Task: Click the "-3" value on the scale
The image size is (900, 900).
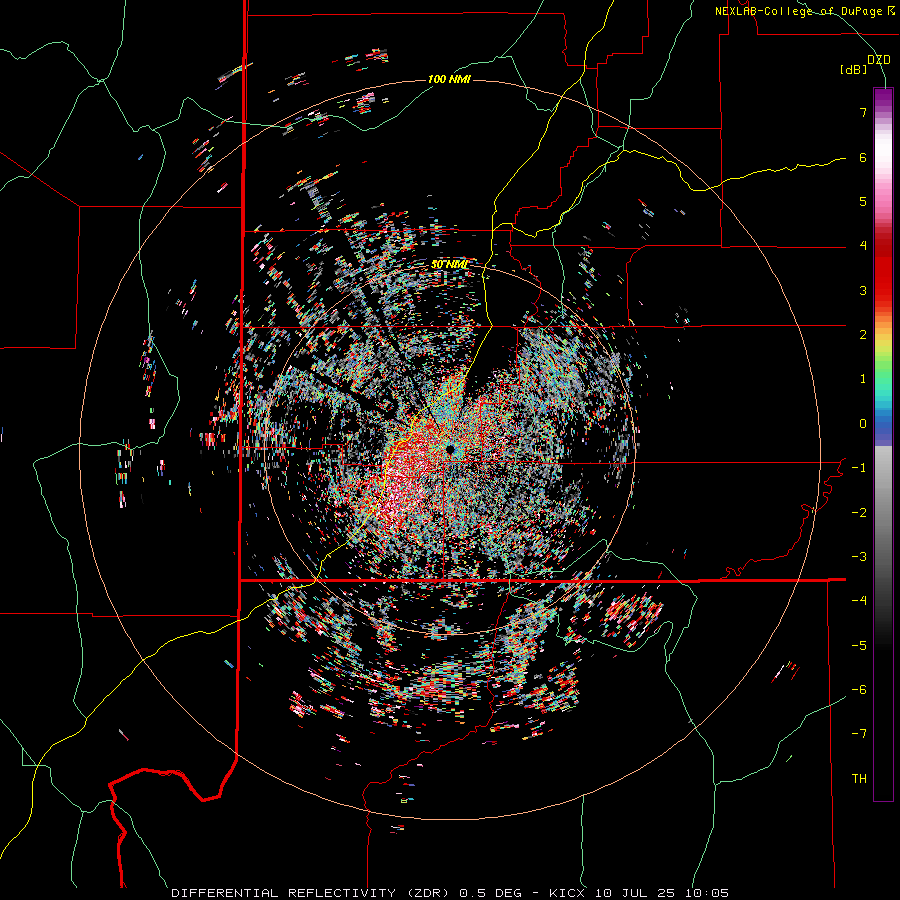Action: point(859,557)
